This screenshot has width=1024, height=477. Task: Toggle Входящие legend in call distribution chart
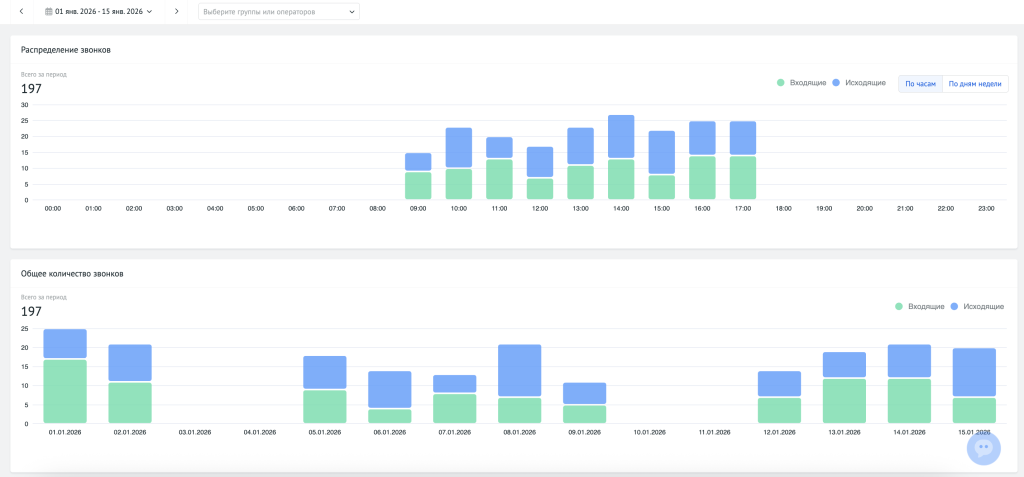(801, 83)
